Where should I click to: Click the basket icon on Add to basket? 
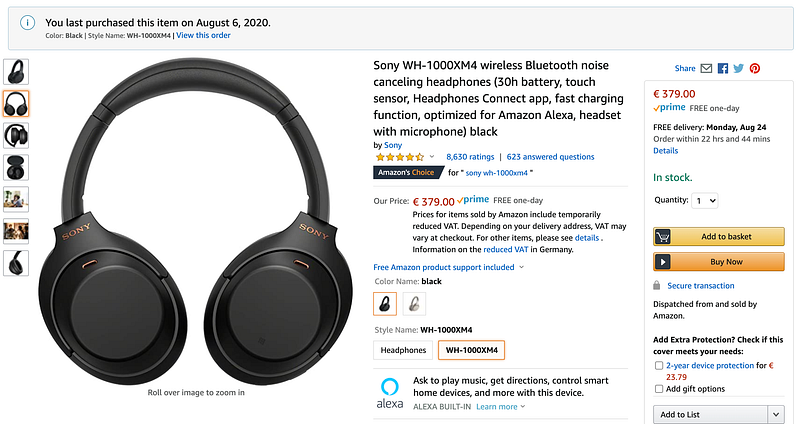coord(663,237)
